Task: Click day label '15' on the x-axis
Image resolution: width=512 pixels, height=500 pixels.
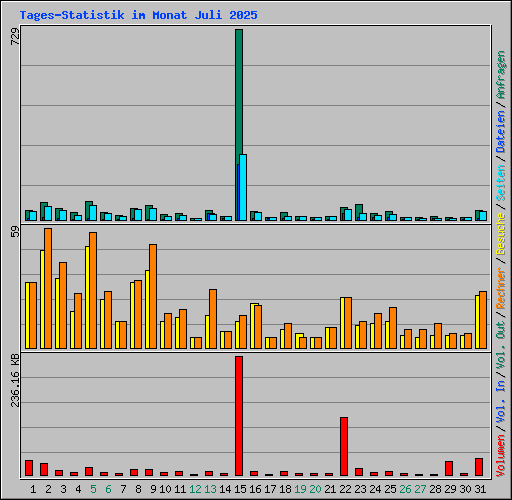Action: tap(240, 489)
